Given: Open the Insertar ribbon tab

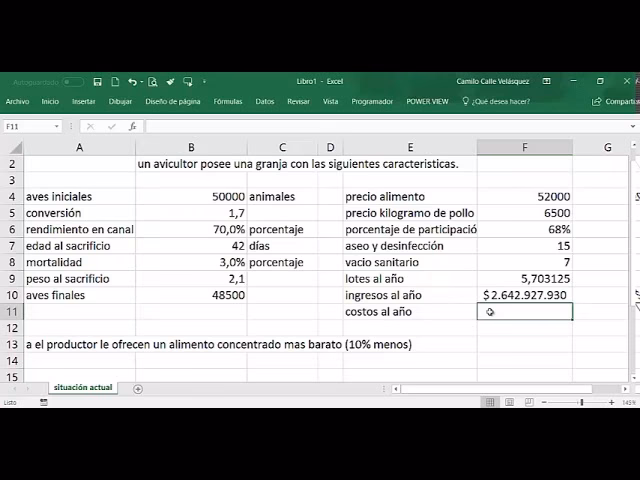Looking at the screenshot, I should coord(84,101).
